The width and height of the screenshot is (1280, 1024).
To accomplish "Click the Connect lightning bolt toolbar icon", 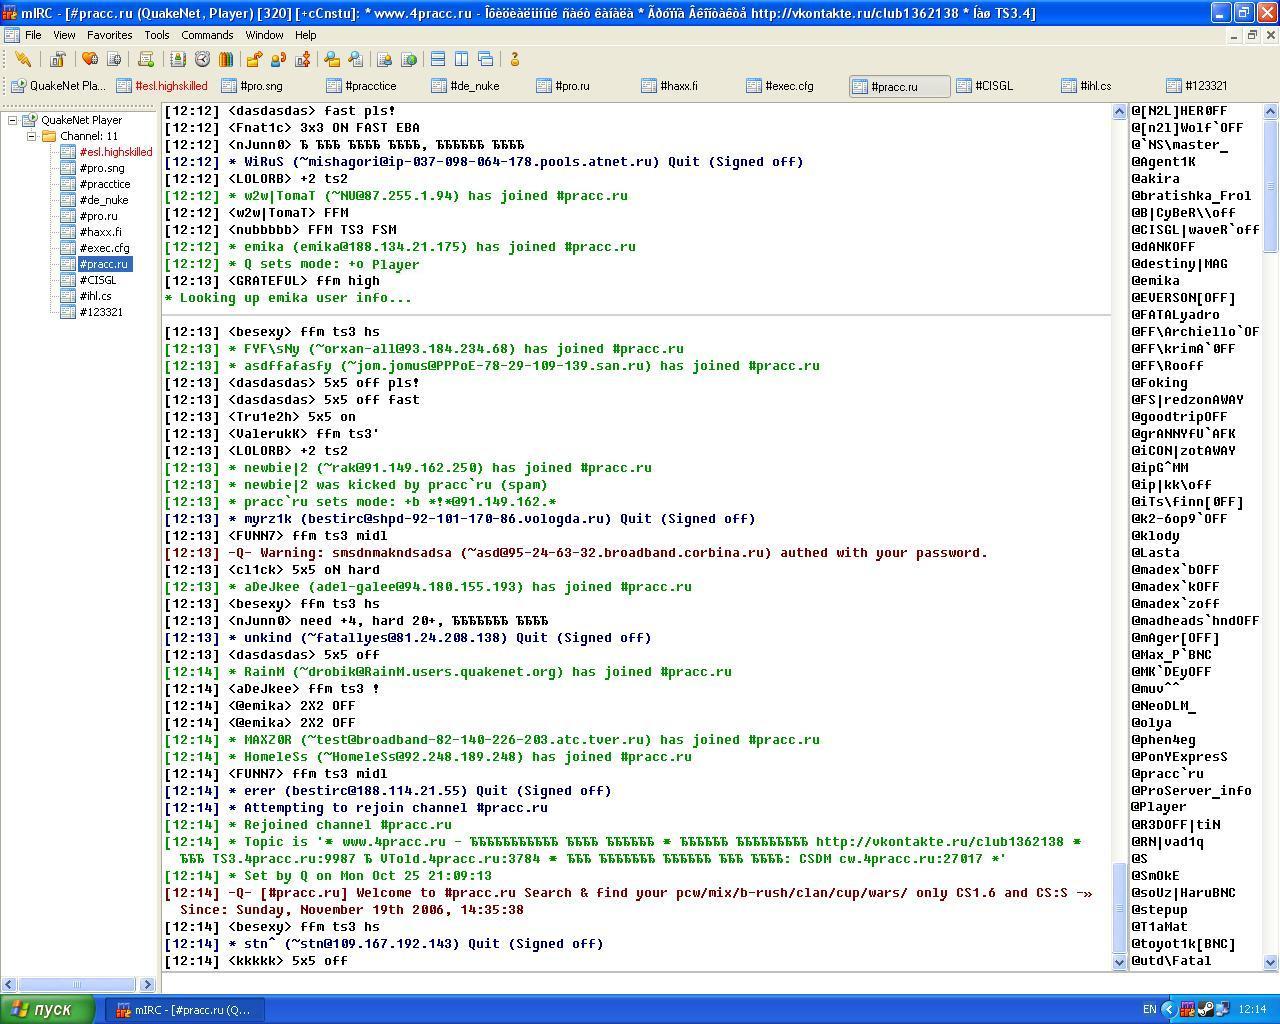I will tap(22, 60).
